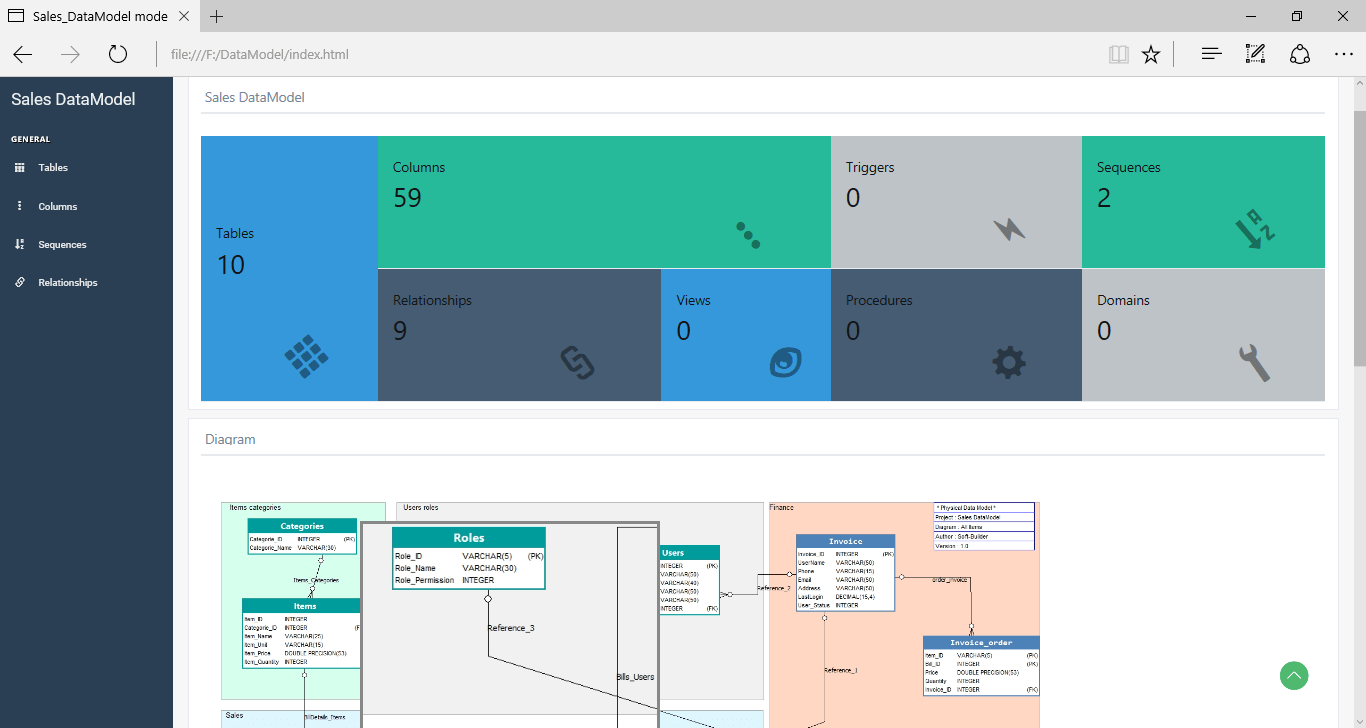Open Relationships from the sidebar
Screen dimensions: 1366x728
tap(66, 282)
